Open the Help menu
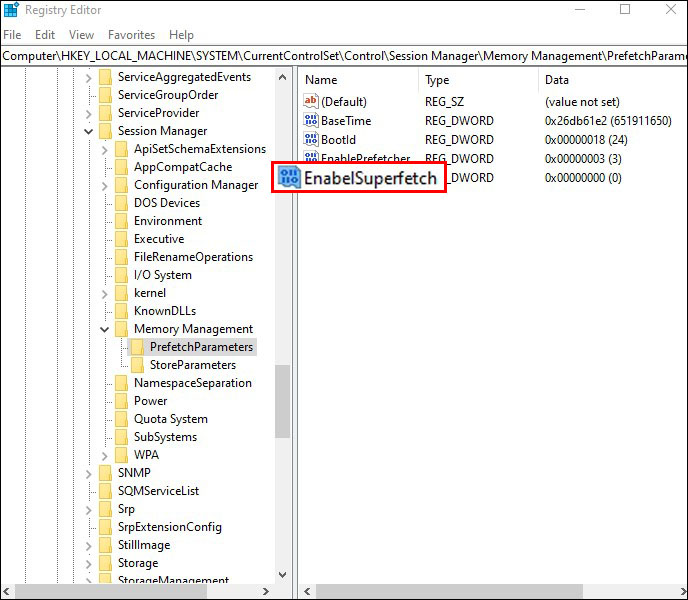 (x=181, y=35)
